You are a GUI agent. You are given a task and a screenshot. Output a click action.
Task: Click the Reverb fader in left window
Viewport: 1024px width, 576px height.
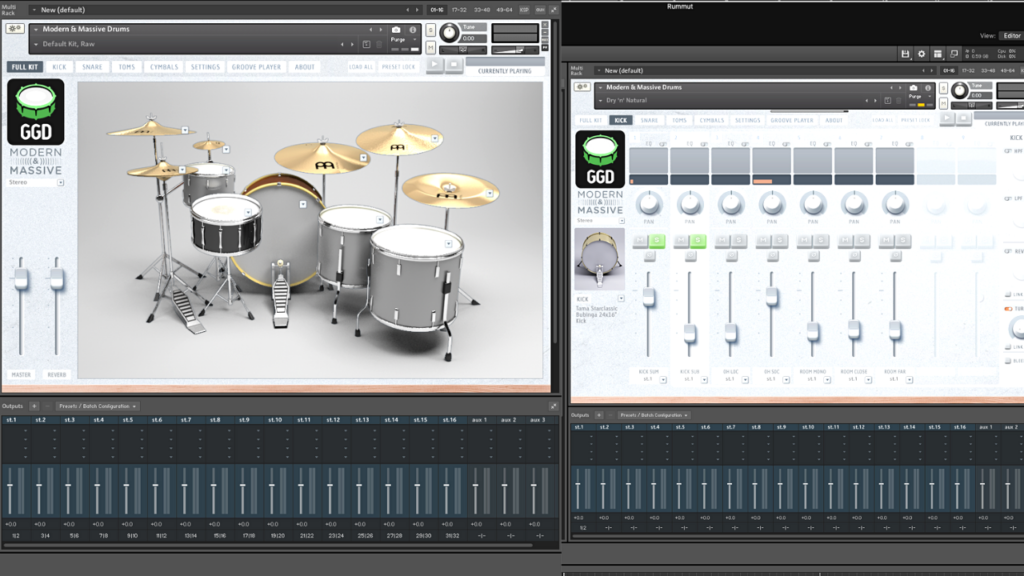57,280
